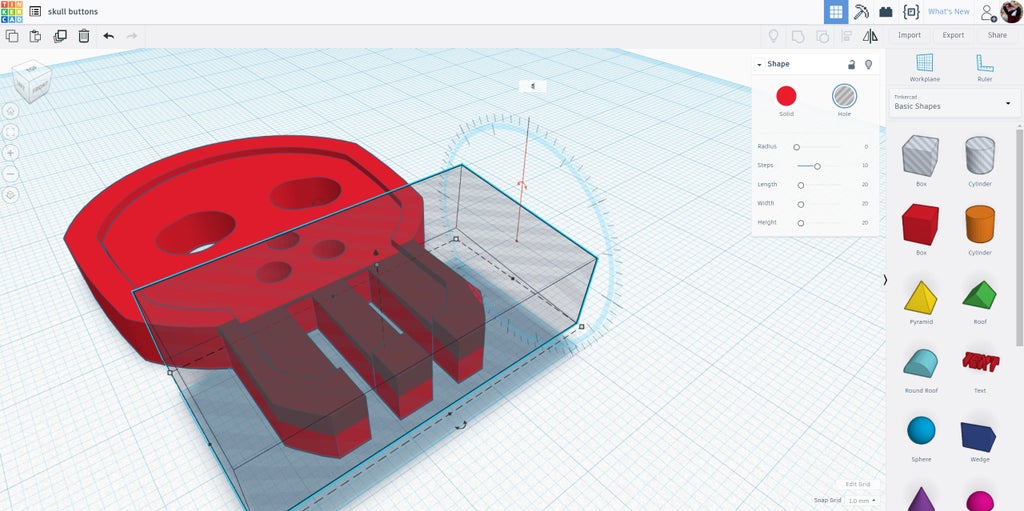Collapse the shapes side panel chevron
Image resolution: width=1024 pixels, height=511 pixels.
point(886,280)
